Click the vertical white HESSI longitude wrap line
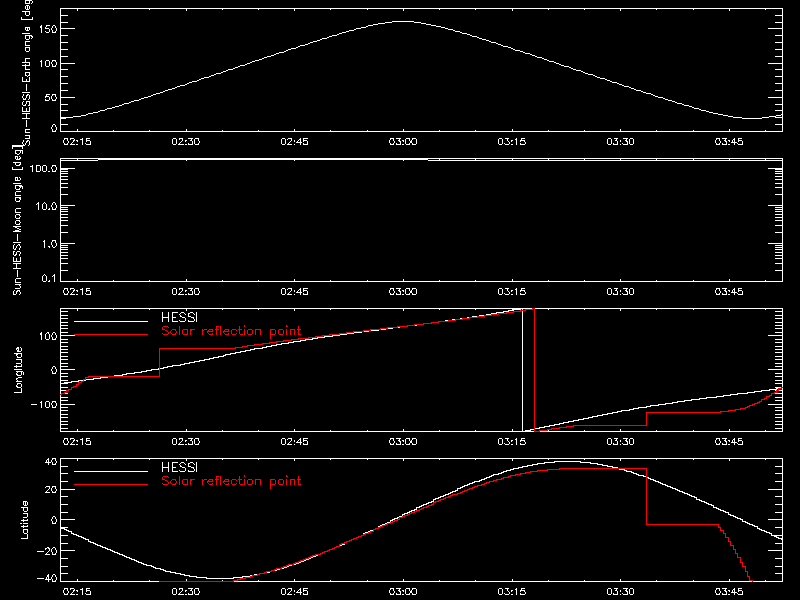 click(x=522, y=370)
